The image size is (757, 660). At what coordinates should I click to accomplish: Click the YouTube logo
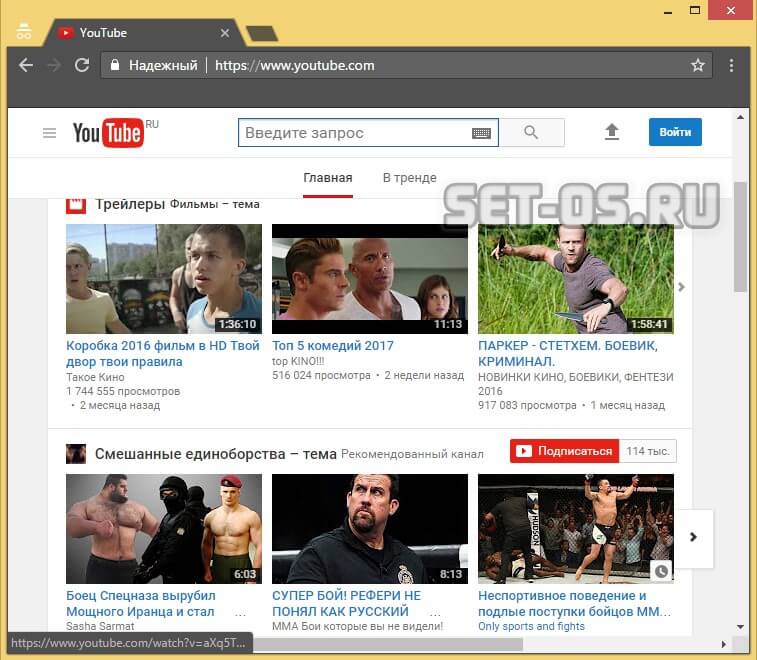tap(108, 133)
